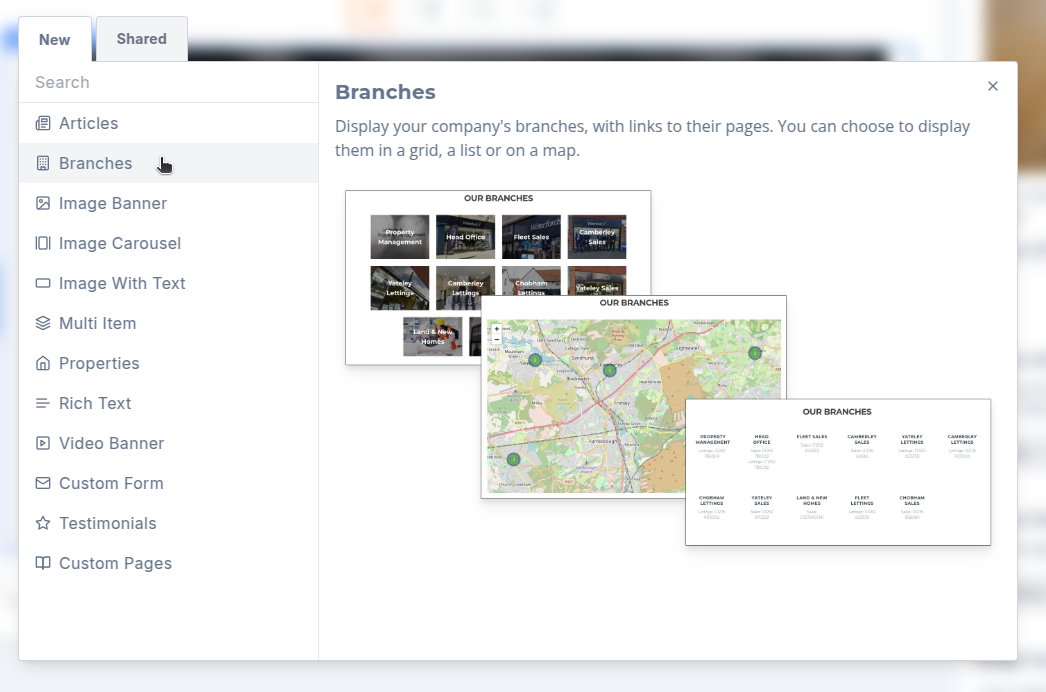
Task: Select the Branches component label
Action: pyautogui.click(x=95, y=163)
